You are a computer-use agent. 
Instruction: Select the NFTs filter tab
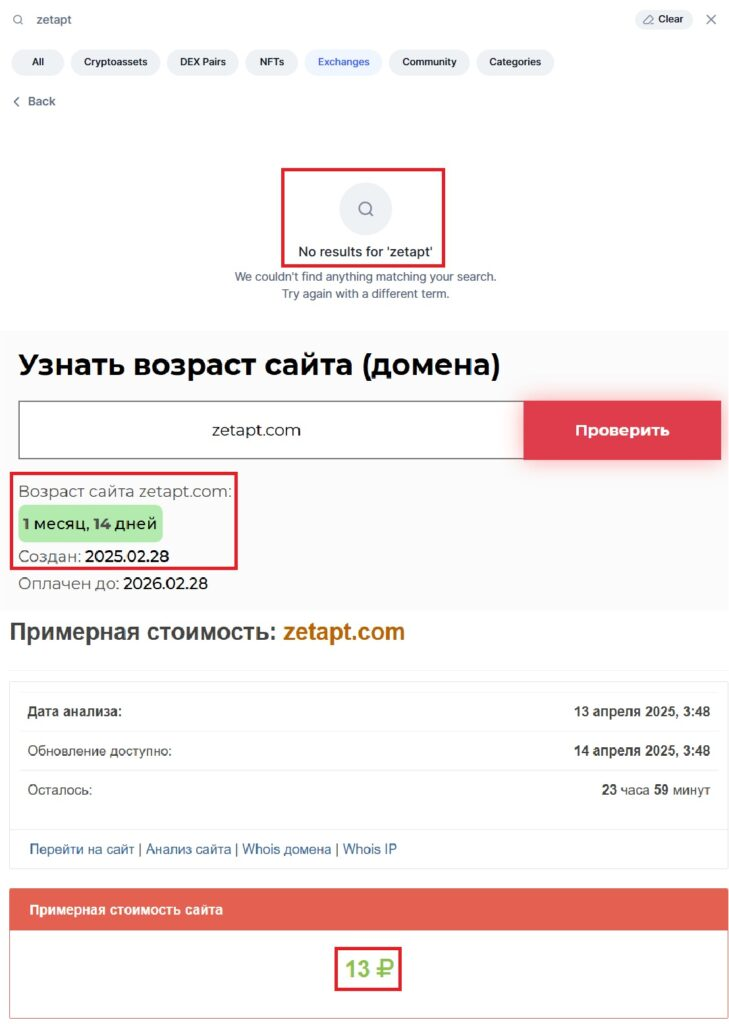click(x=272, y=62)
